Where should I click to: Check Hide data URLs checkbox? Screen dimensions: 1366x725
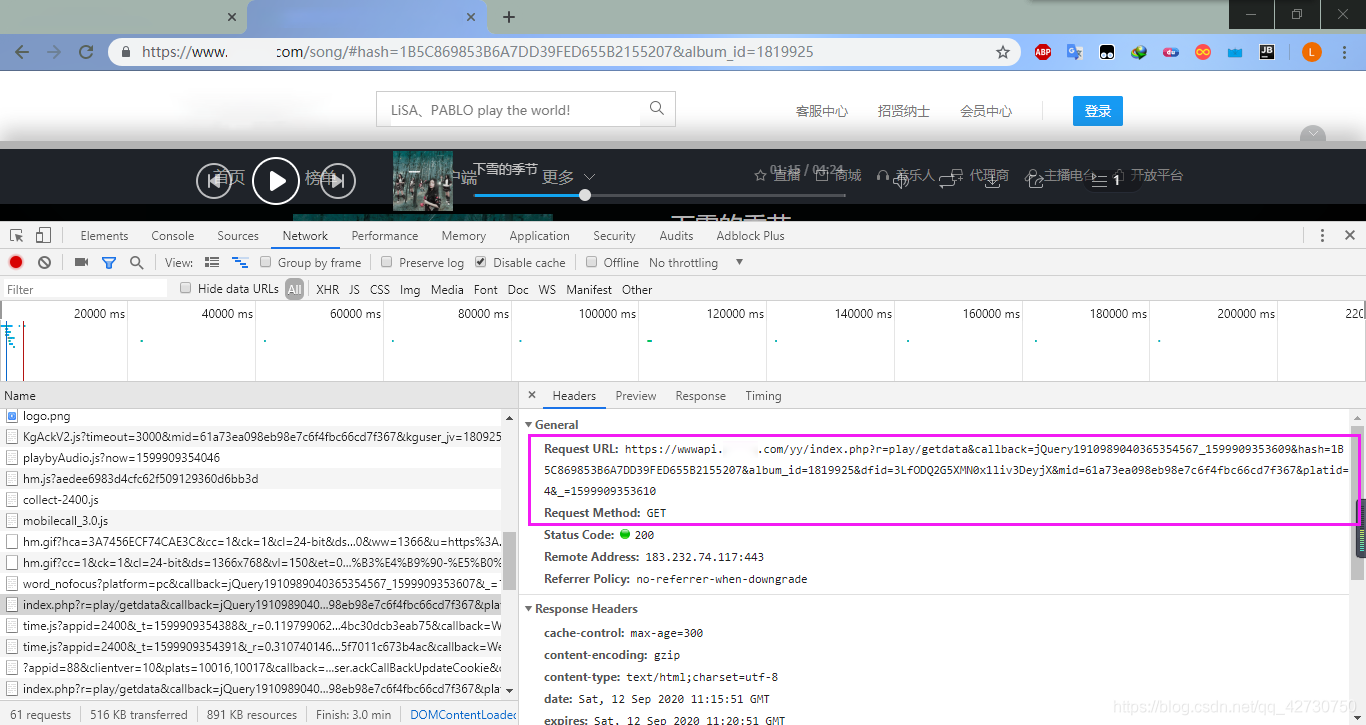coord(186,288)
